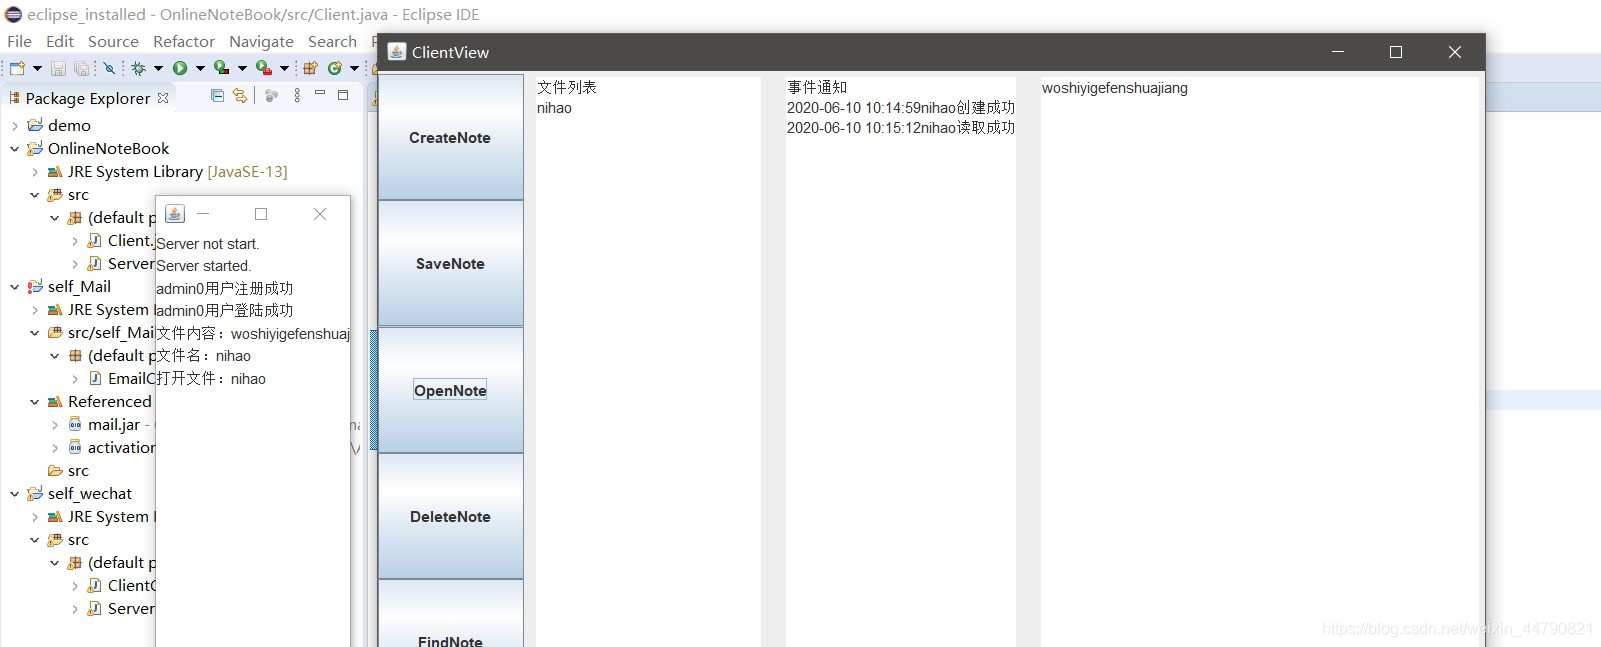The height and width of the screenshot is (647, 1601).
Task: Expand the demo project
Action: click(x=15, y=125)
